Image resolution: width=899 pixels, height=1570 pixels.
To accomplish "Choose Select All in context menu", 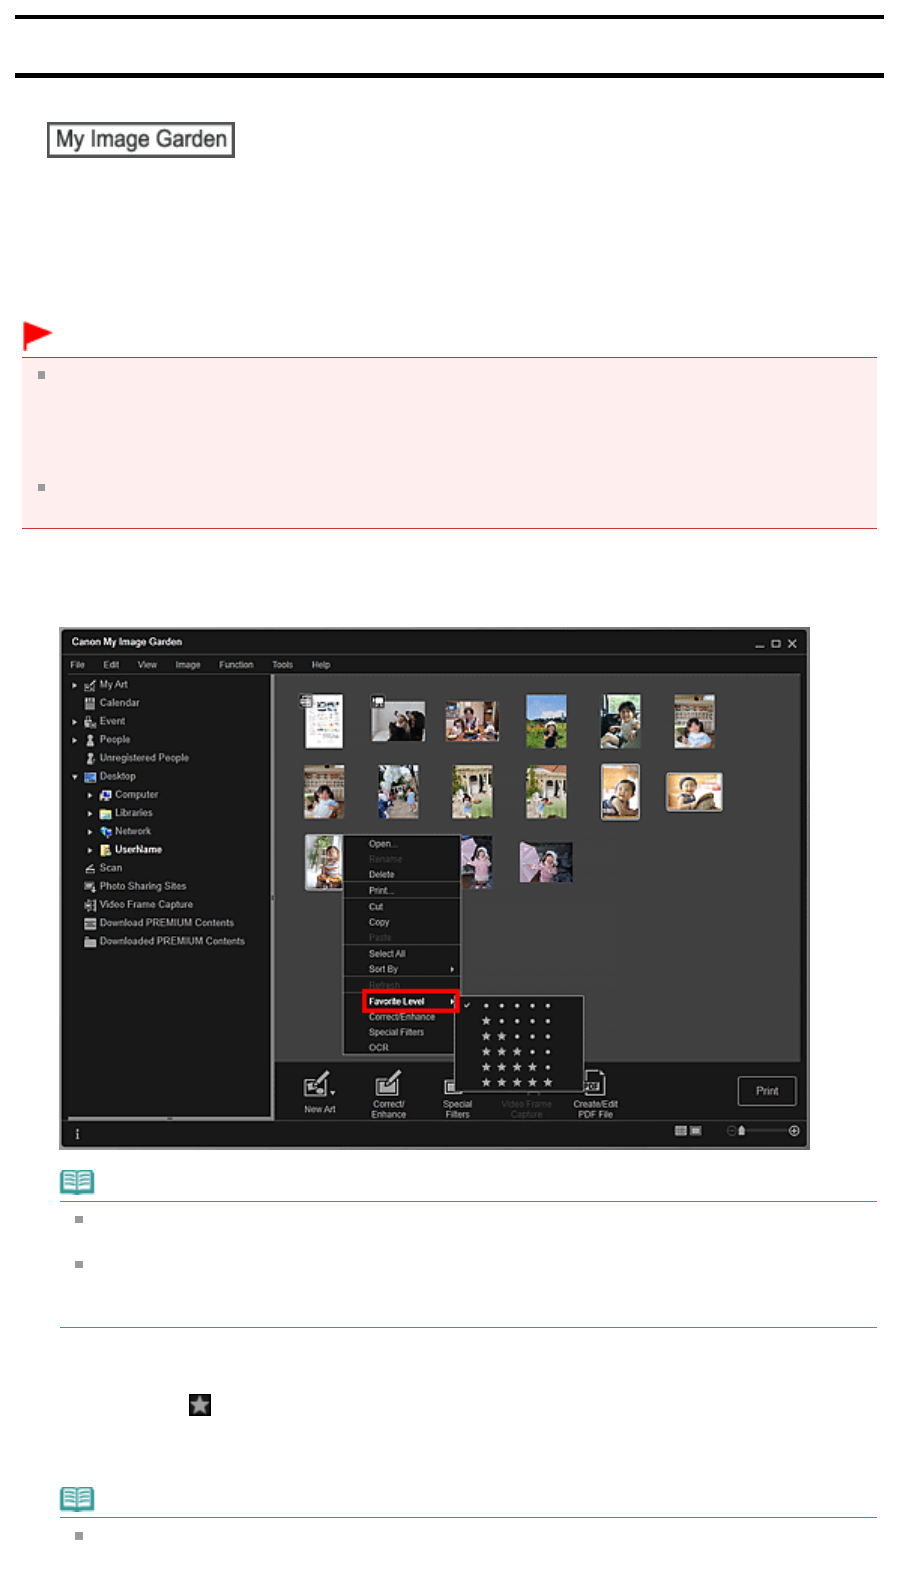I will [387, 954].
